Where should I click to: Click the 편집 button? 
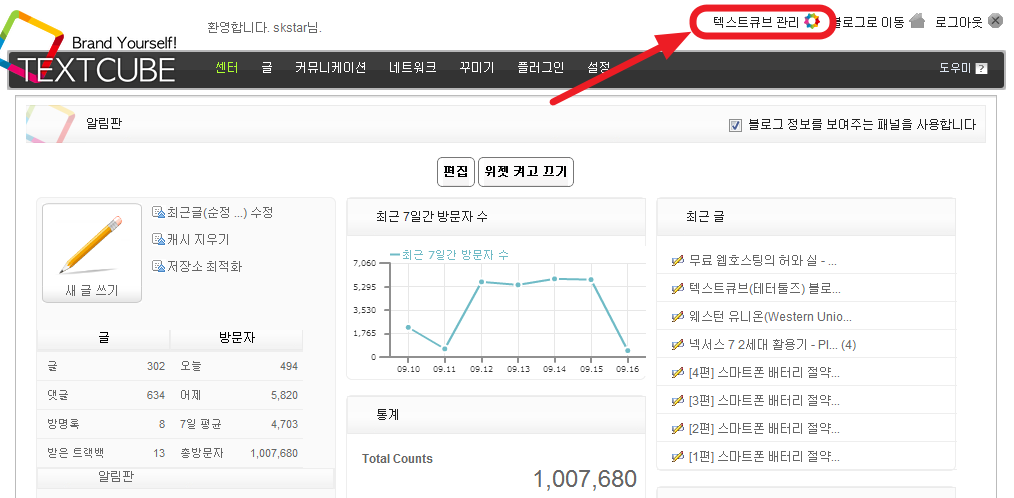[456, 172]
